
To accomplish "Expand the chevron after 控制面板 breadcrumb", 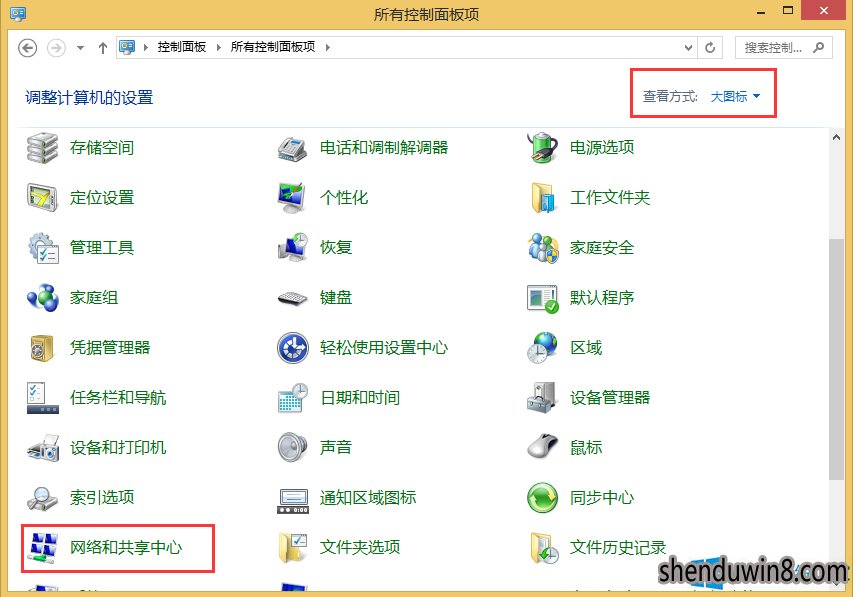I will pos(219,47).
